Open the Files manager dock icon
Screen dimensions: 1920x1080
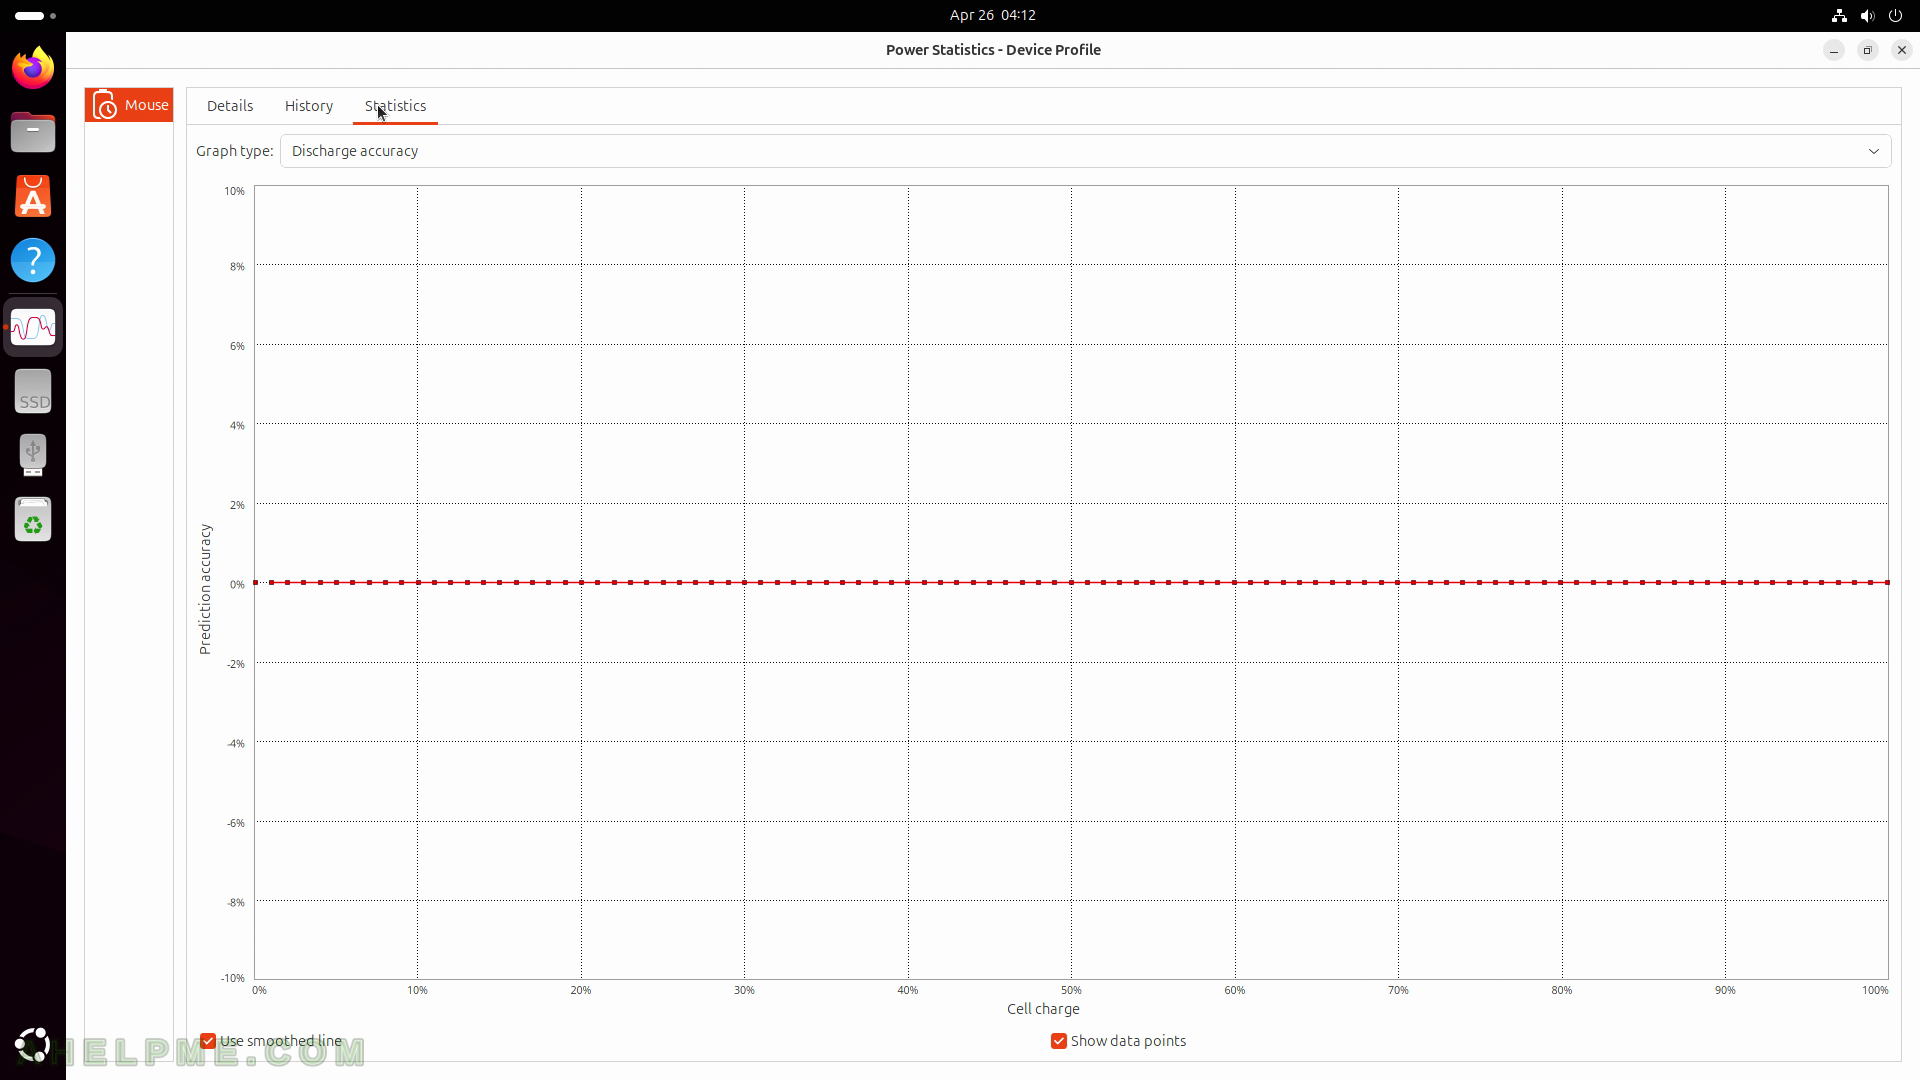[33, 132]
